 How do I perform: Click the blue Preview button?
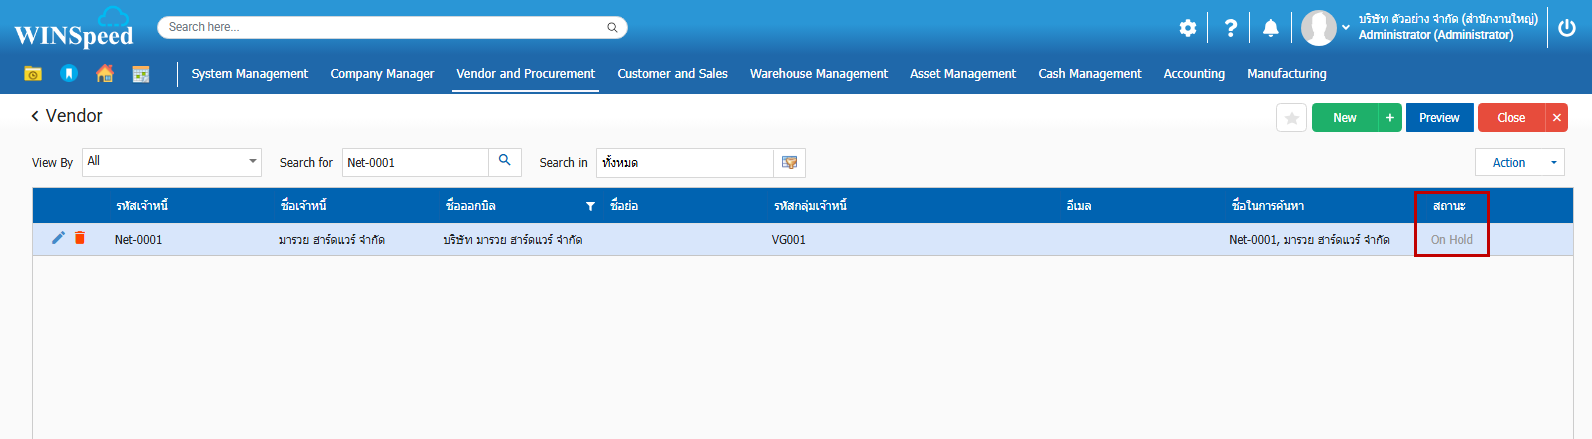click(1439, 118)
